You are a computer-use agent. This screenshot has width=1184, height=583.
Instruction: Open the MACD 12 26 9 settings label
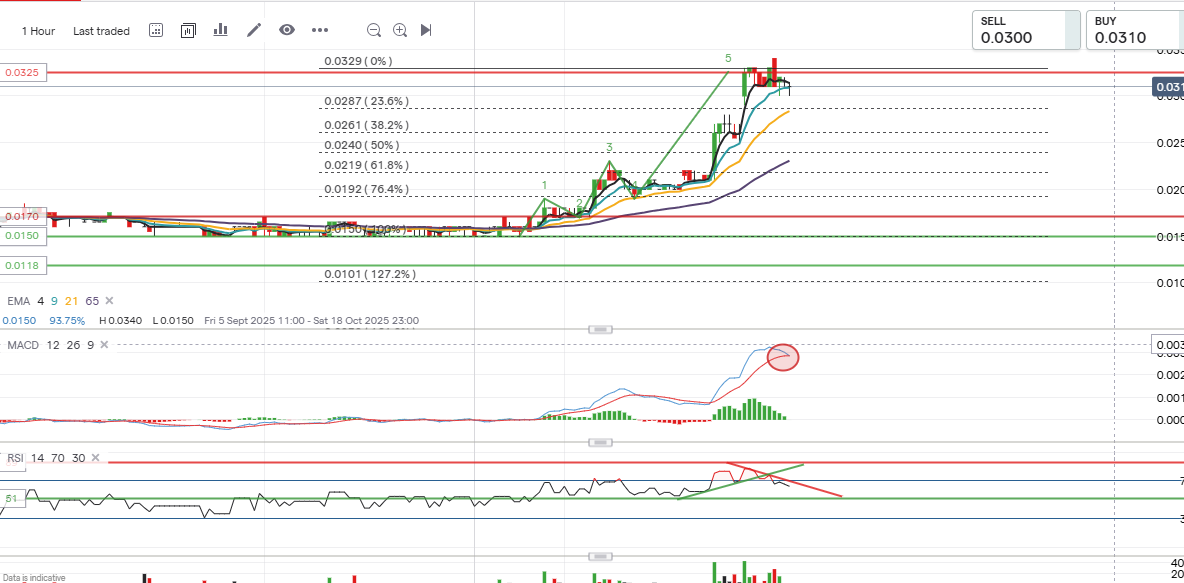tap(50, 345)
